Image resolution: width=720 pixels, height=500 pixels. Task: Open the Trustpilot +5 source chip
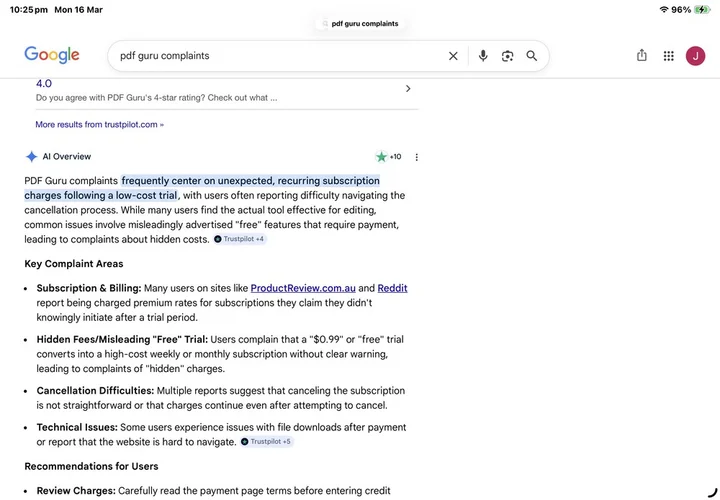266,441
